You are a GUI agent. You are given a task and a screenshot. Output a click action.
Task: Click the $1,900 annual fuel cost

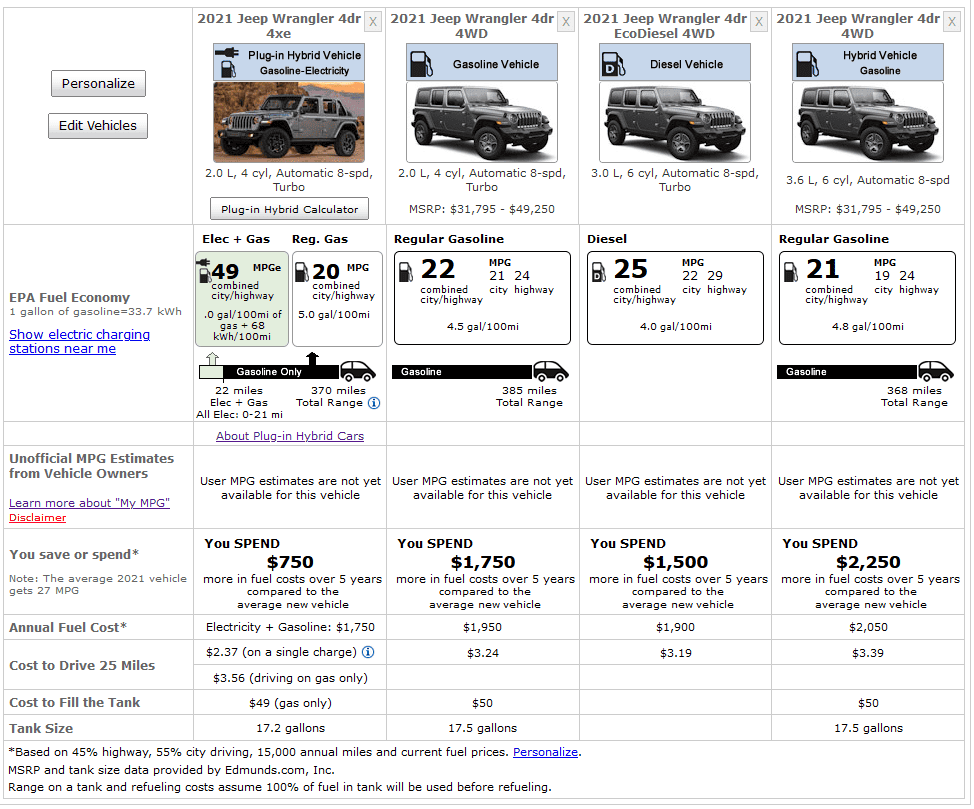(675, 628)
